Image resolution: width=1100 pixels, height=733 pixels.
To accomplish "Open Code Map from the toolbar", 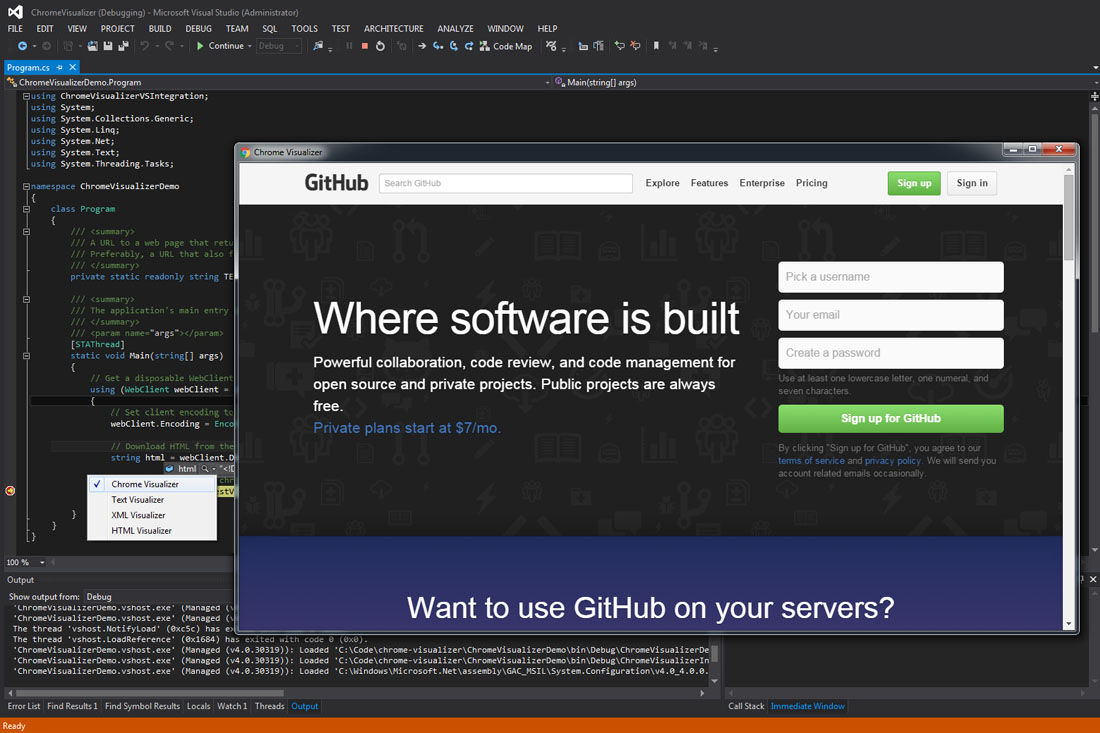I will [506, 46].
